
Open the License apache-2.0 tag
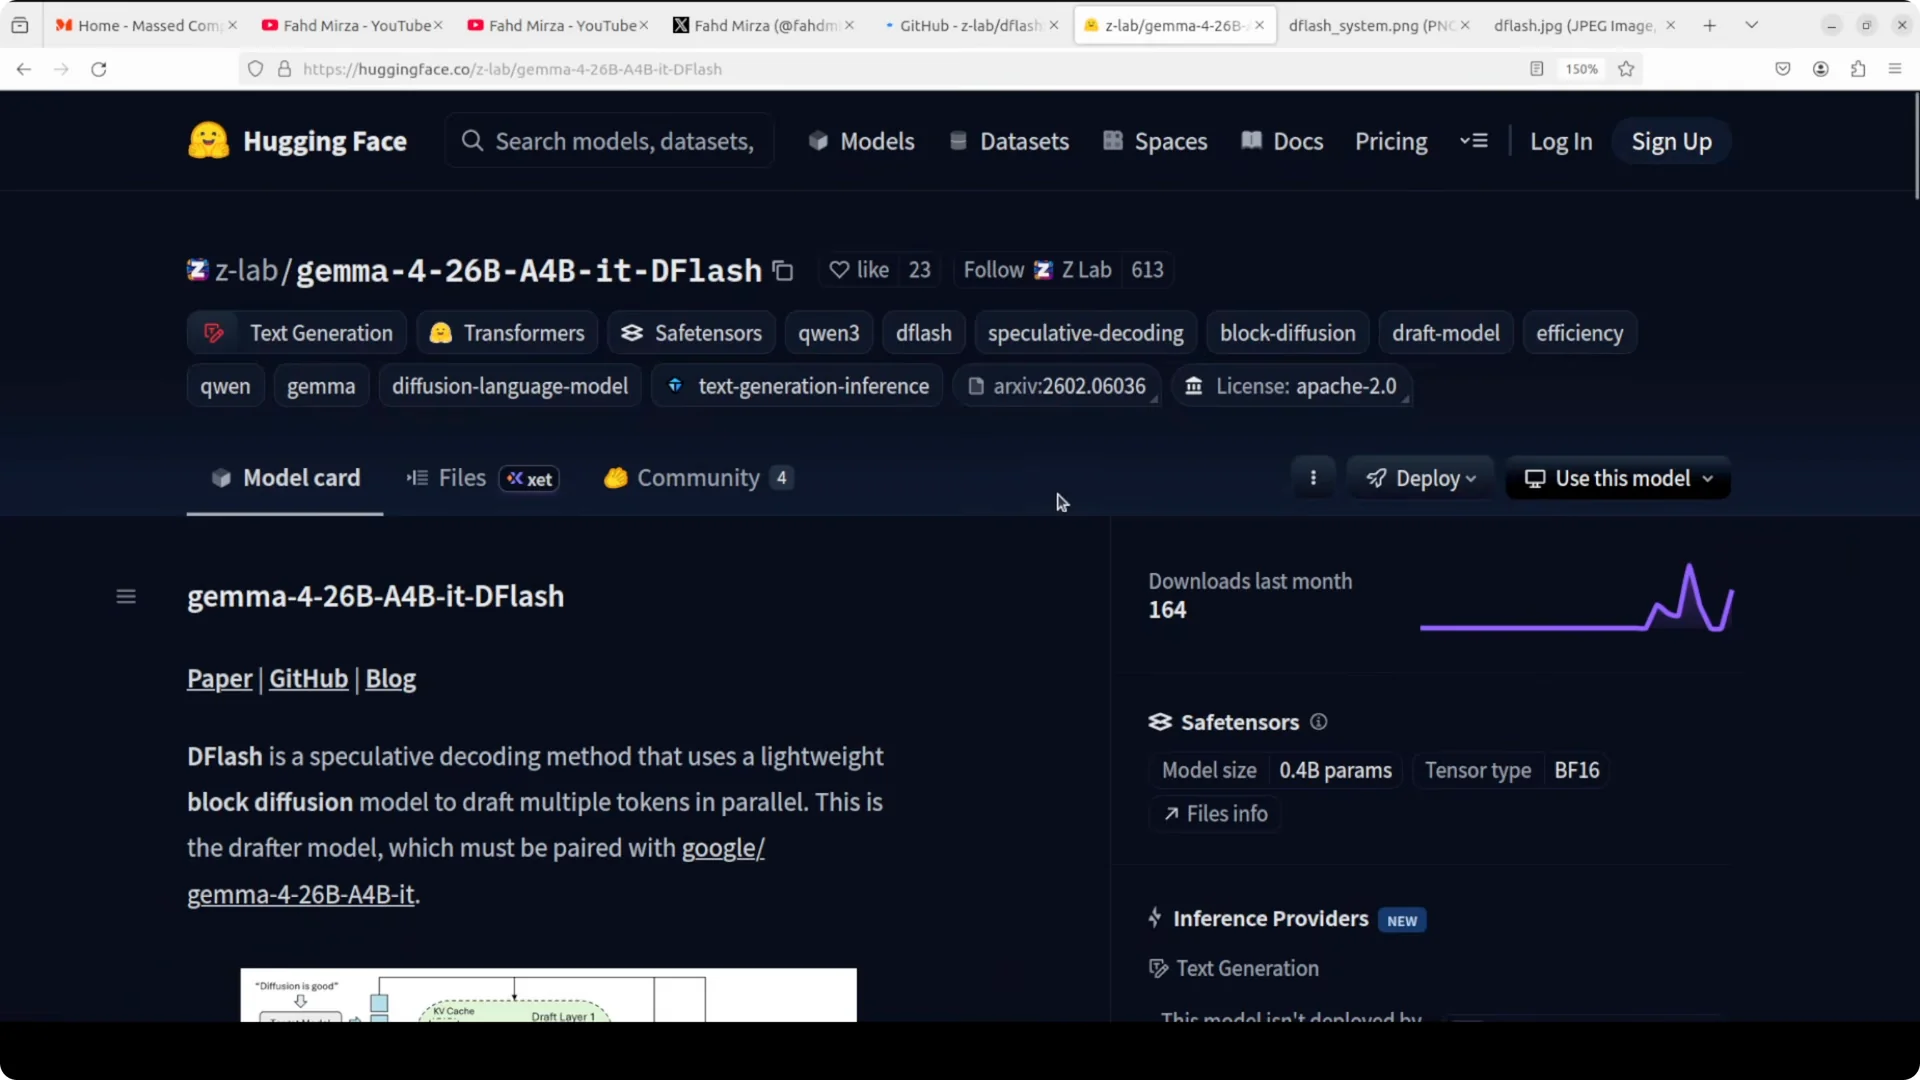tap(1292, 386)
